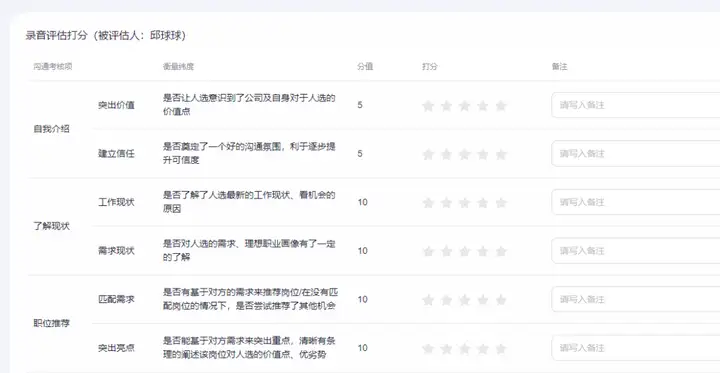
Task: Mark 需求现状 as five stars
Action: click(x=501, y=251)
